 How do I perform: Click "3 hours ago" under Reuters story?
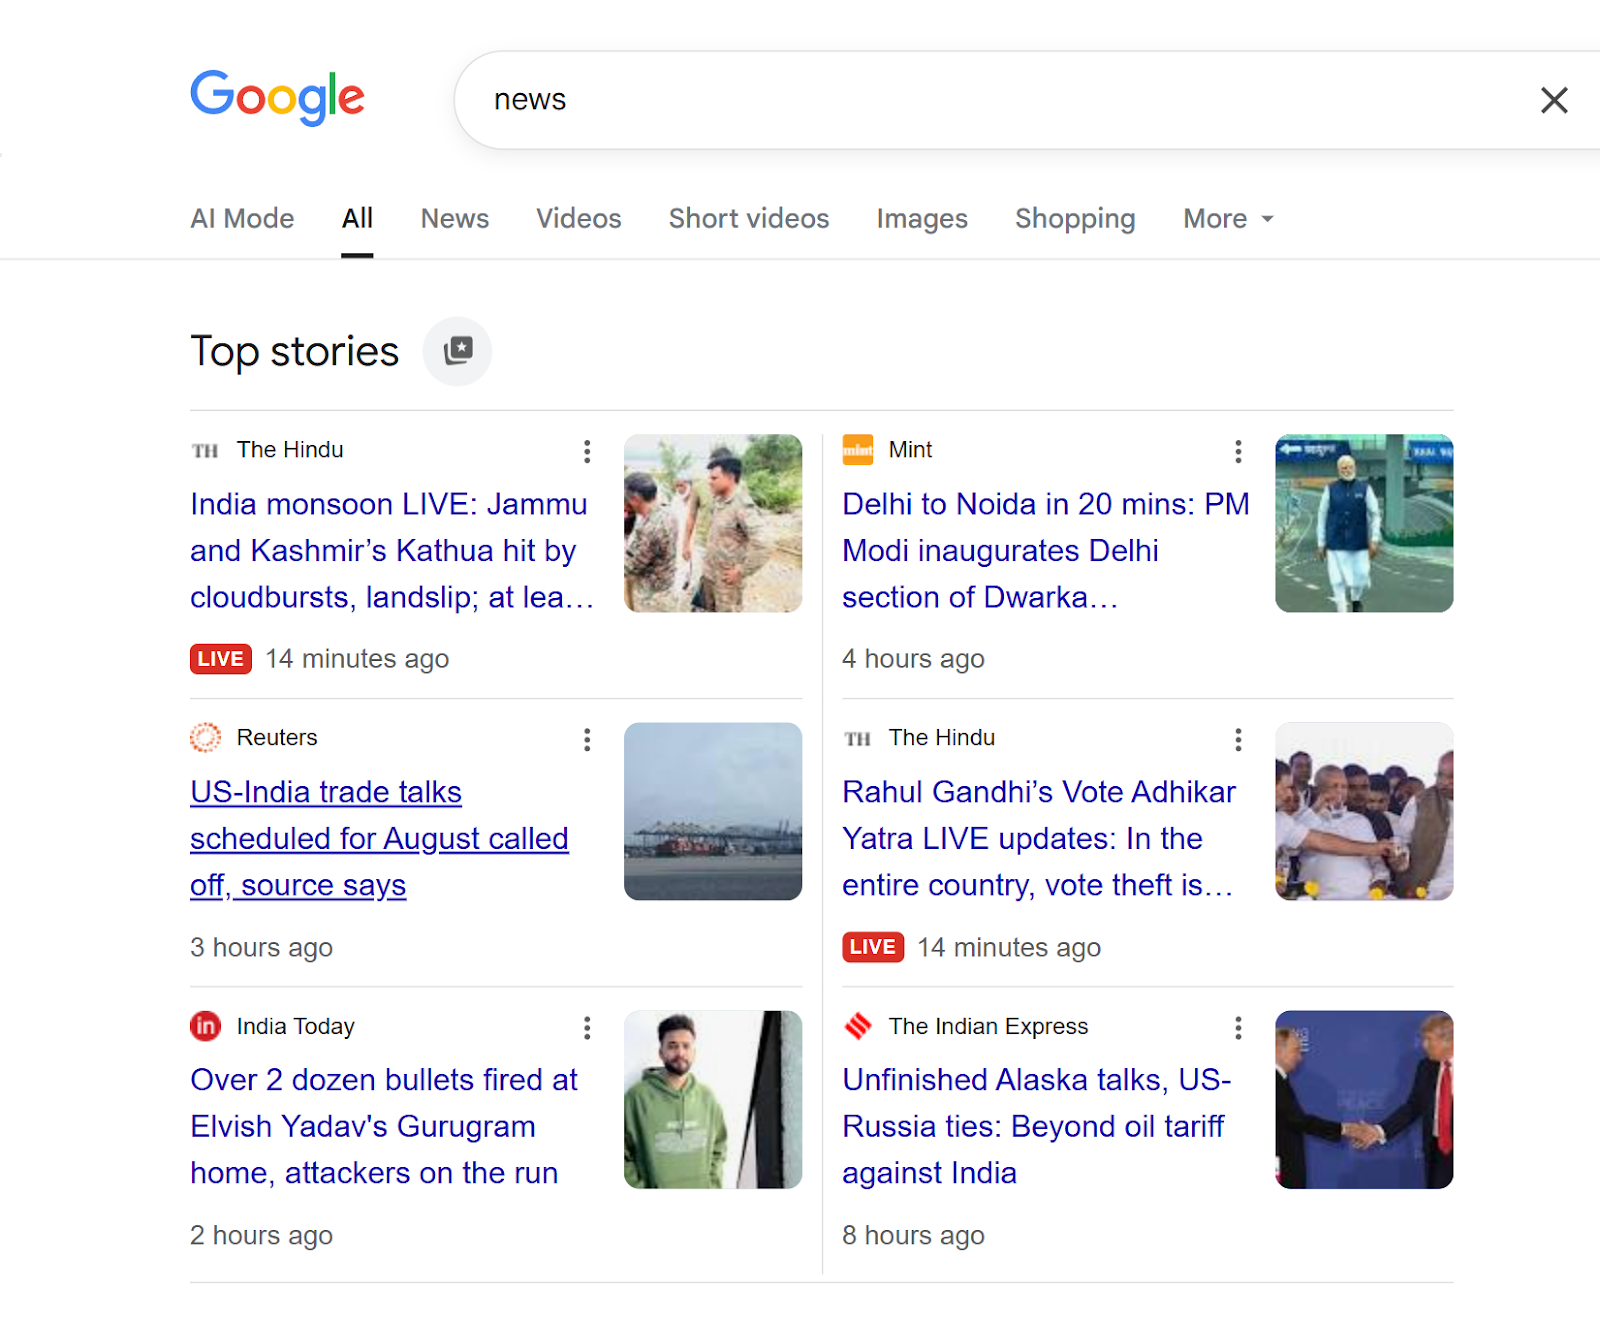(261, 947)
